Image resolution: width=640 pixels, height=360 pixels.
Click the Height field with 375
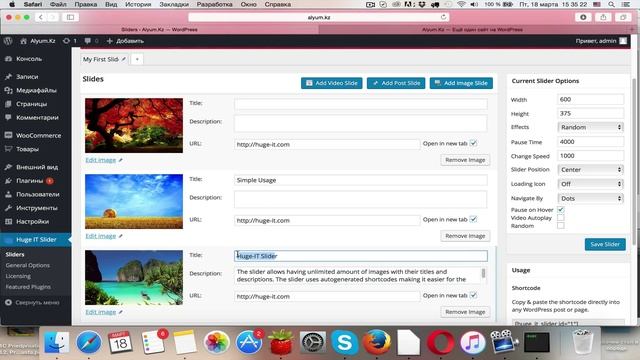tap(590, 113)
